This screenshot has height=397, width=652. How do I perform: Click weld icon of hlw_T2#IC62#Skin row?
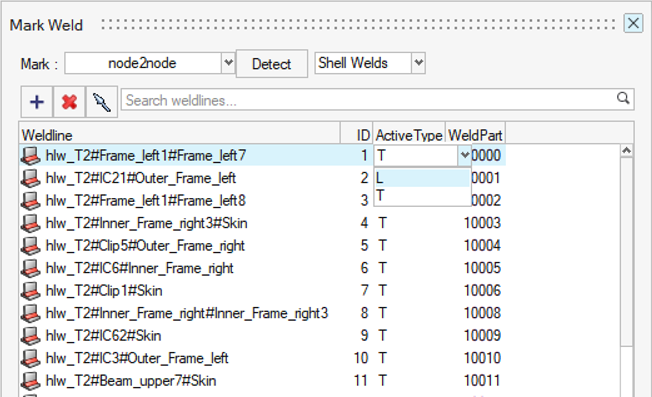[31, 336]
